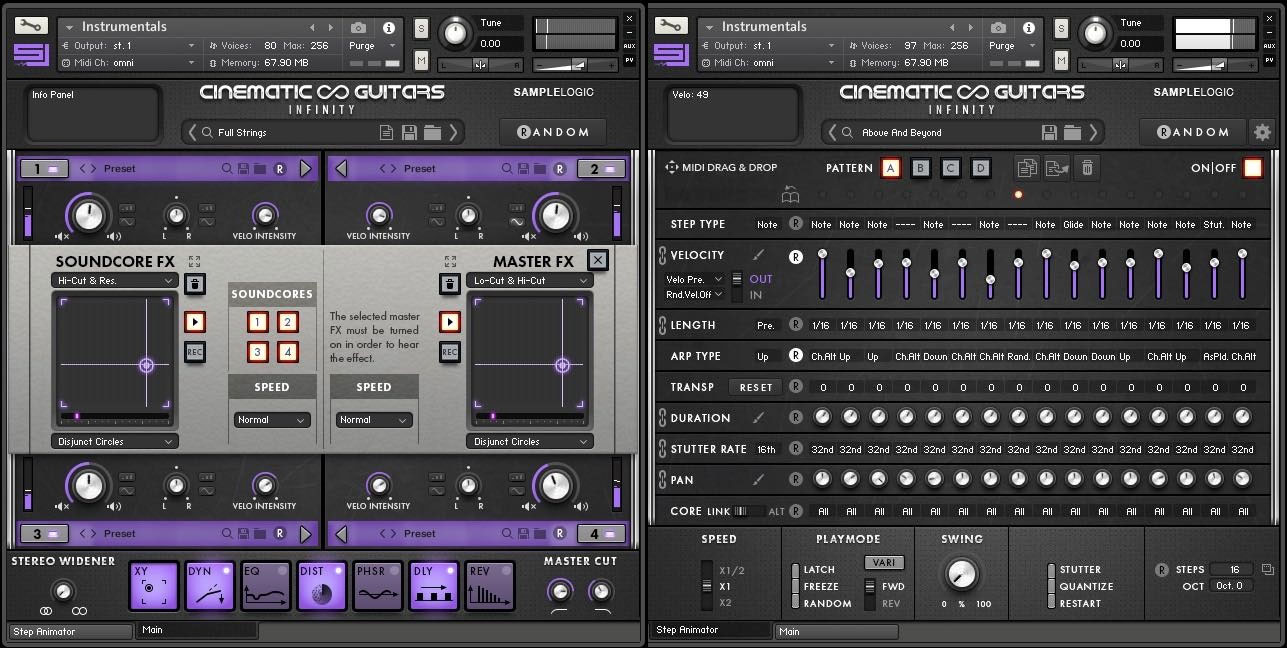This screenshot has width=1287, height=648.
Task: Randomize Velocity row with R
Action: click(x=796, y=256)
